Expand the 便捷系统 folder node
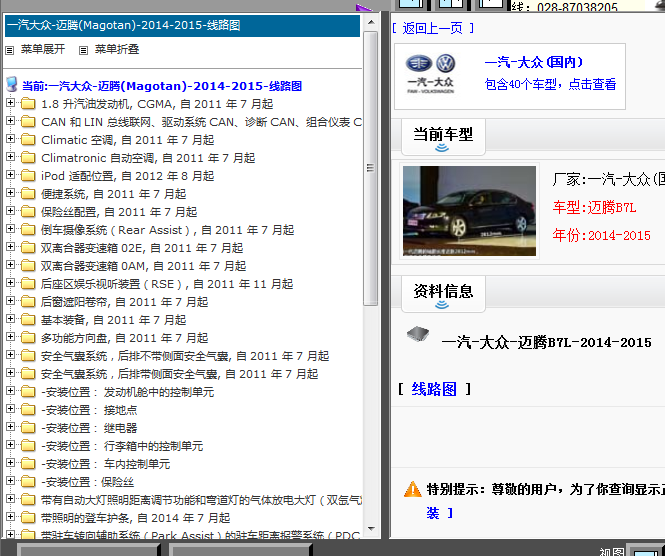 [11, 193]
